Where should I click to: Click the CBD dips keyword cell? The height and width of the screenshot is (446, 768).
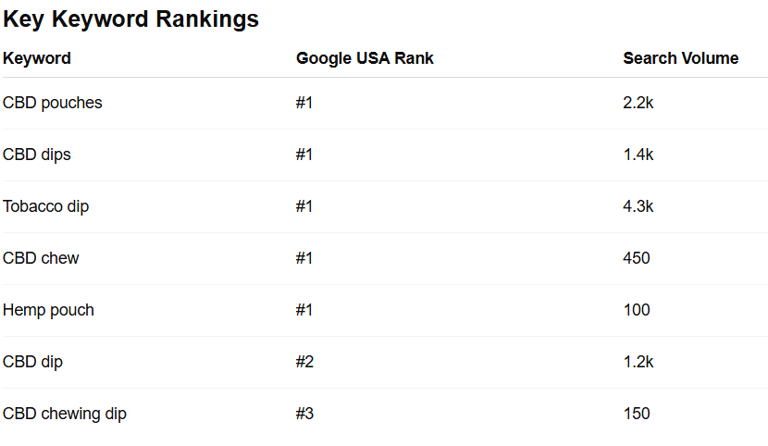coord(37,155)
